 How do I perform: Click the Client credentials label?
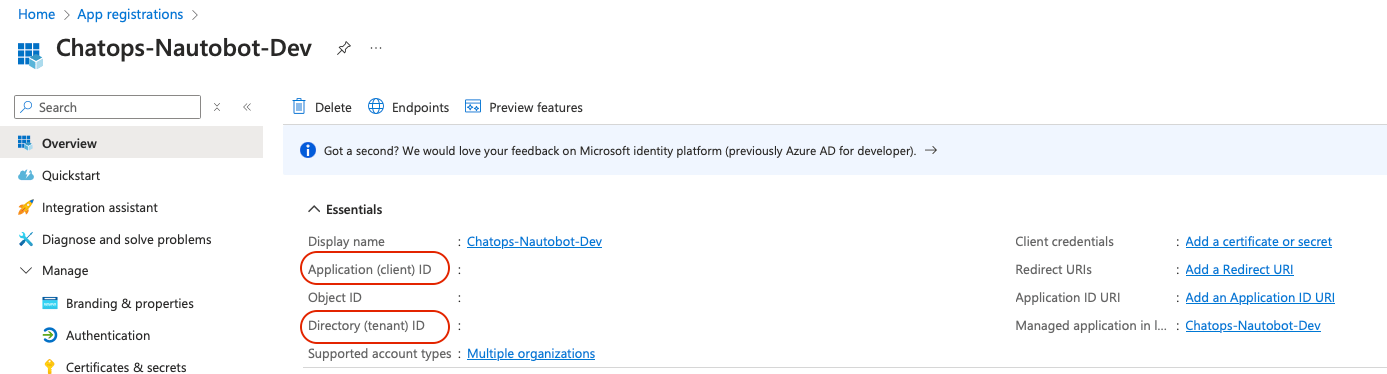(x=1064, y=241)
